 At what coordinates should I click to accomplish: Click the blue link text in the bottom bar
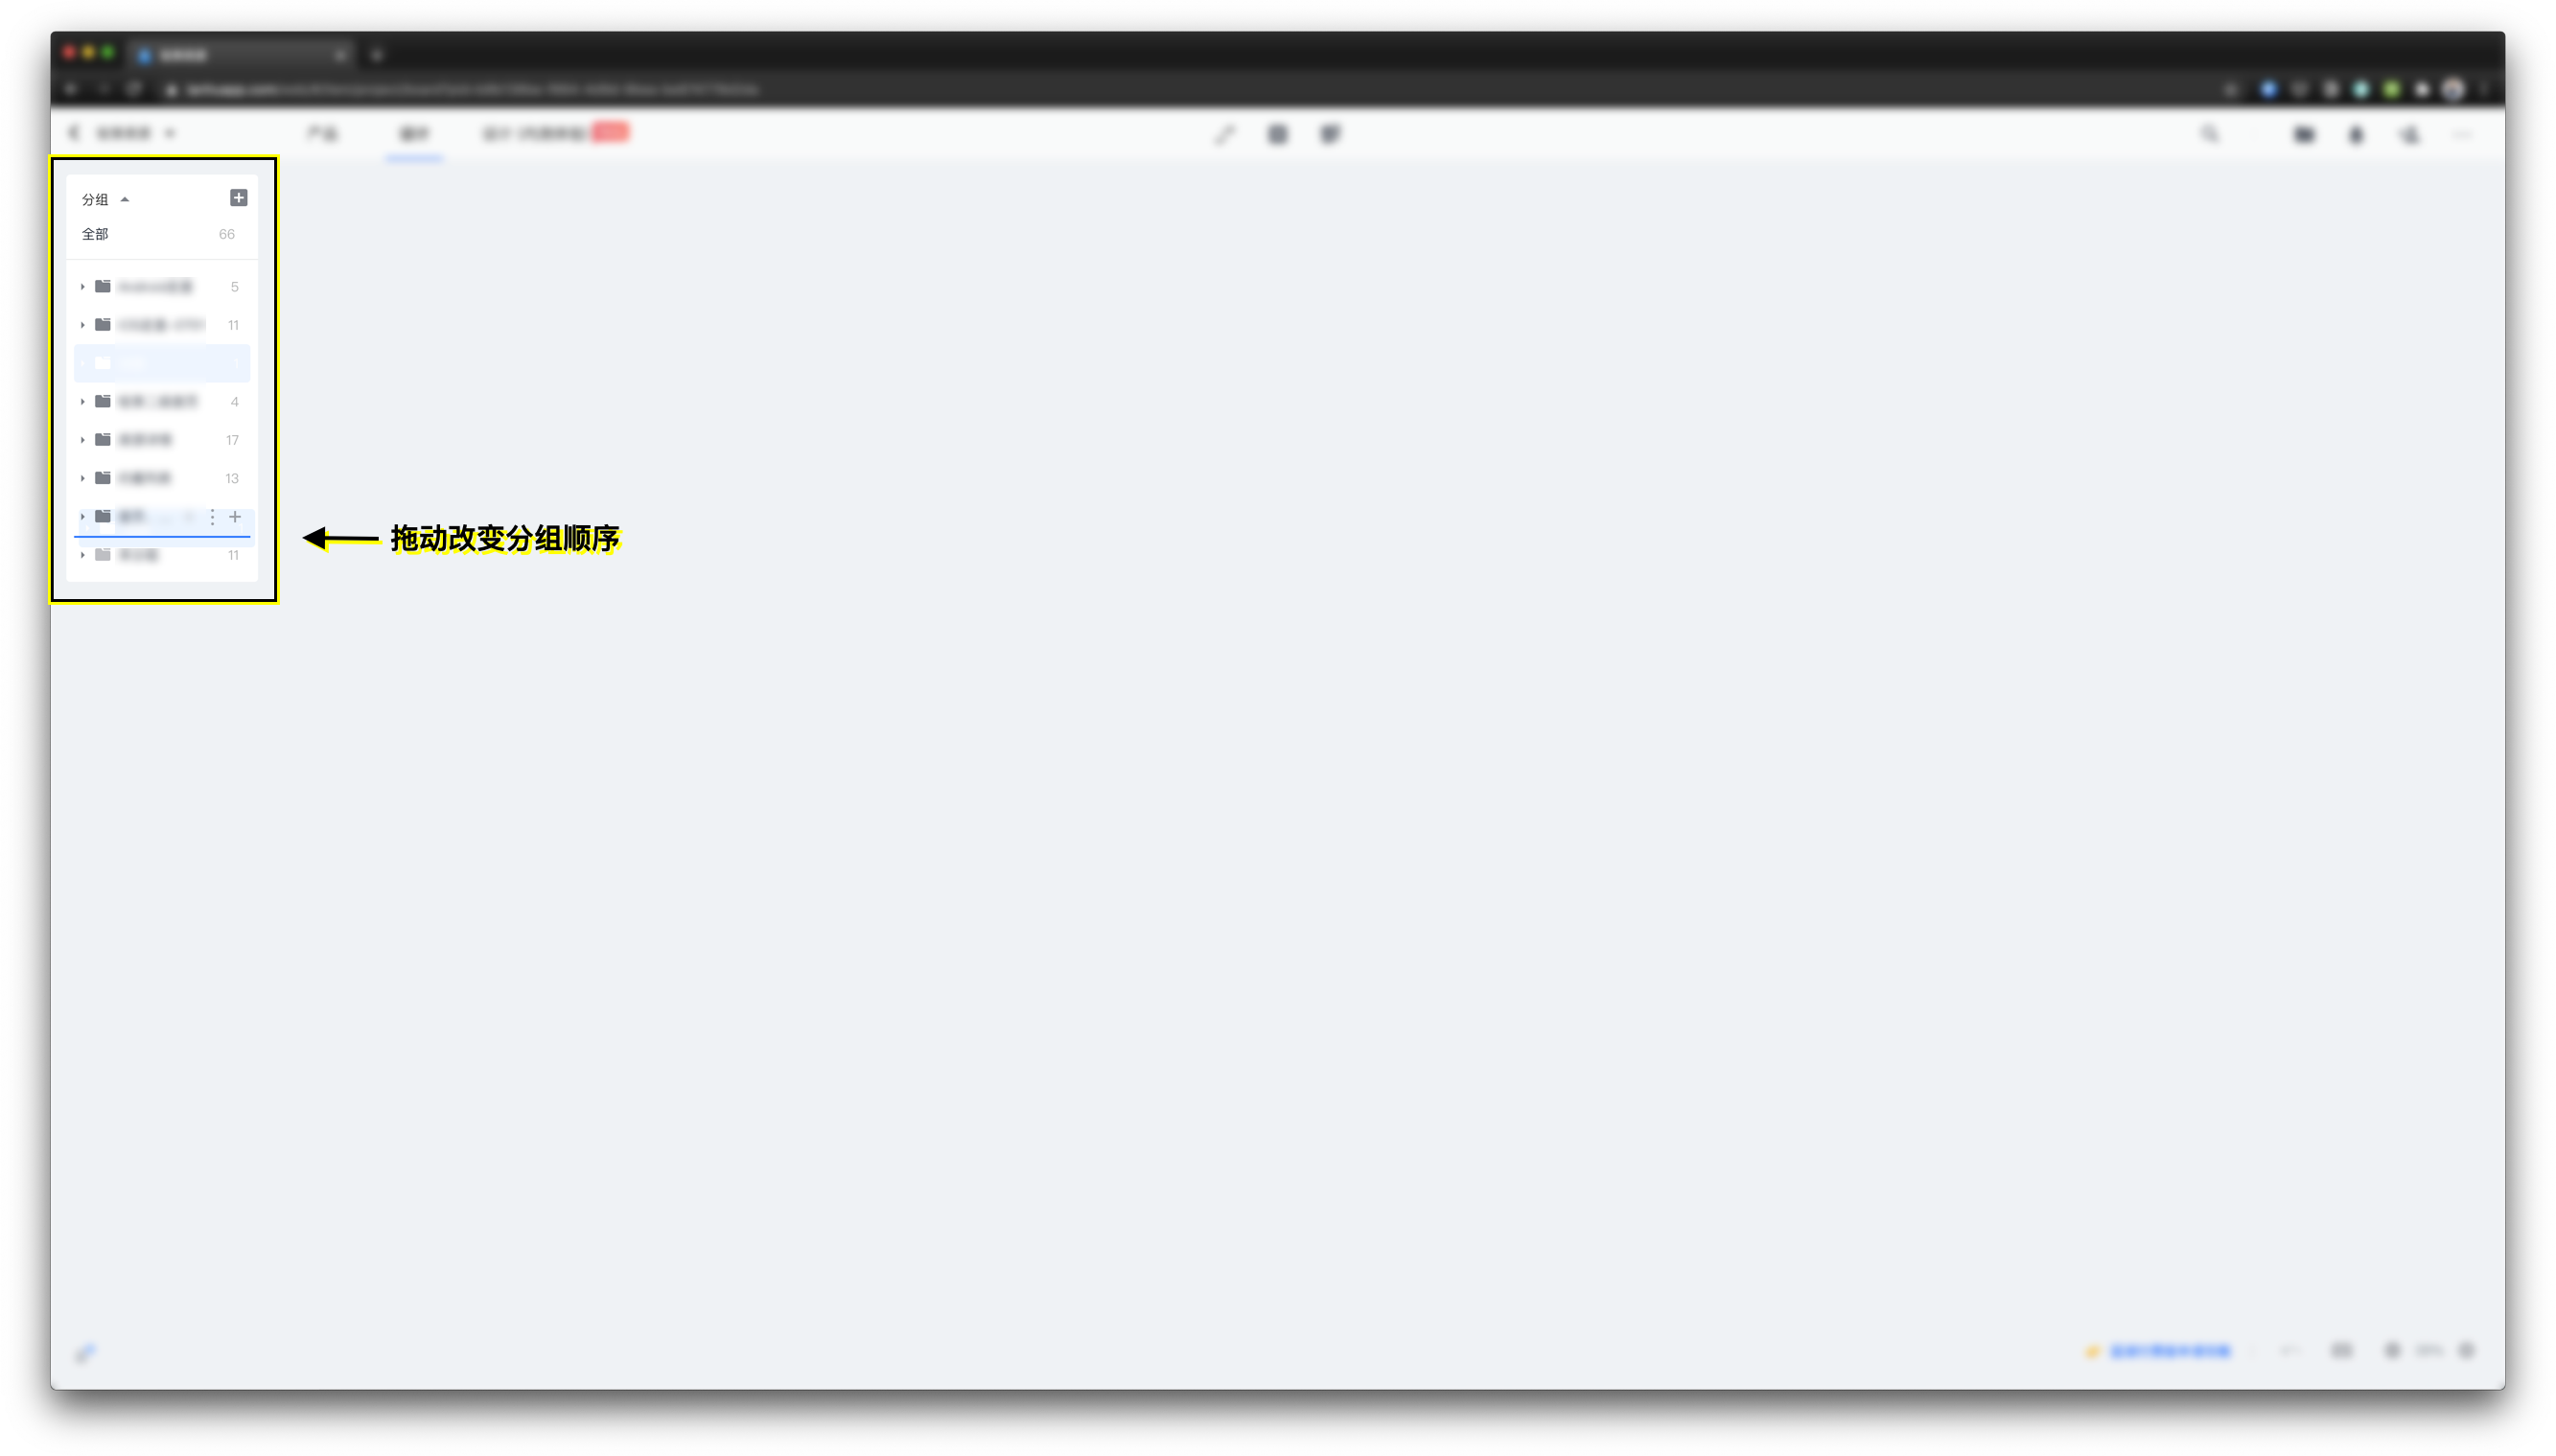(x=2170, y=1351)
